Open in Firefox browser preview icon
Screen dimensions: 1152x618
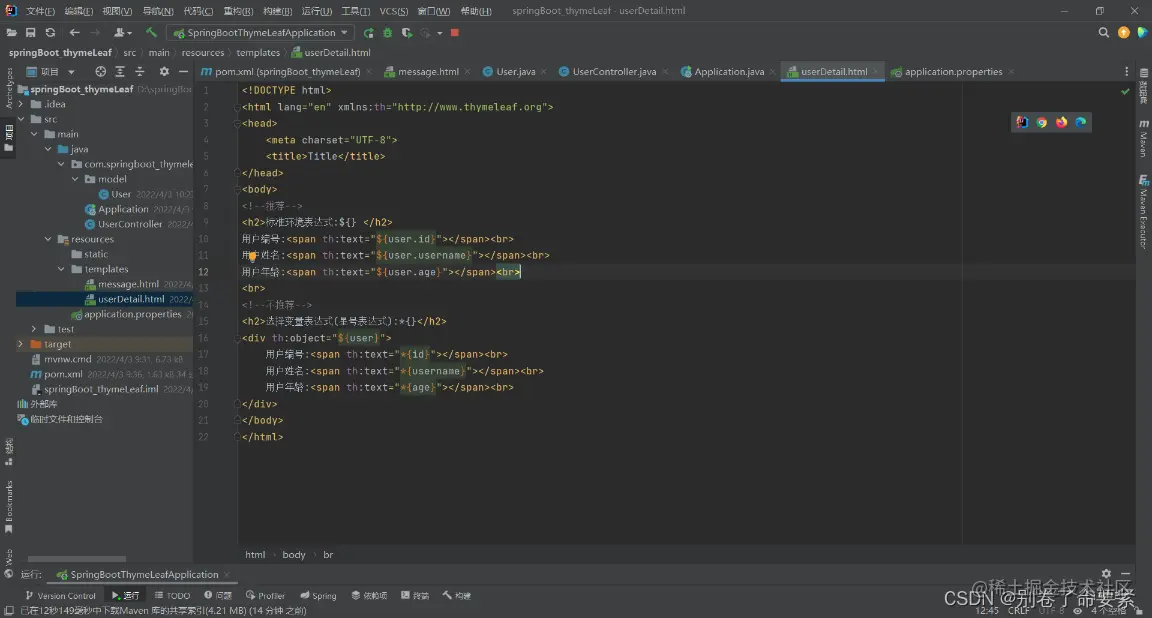[x=1062, y=122]
